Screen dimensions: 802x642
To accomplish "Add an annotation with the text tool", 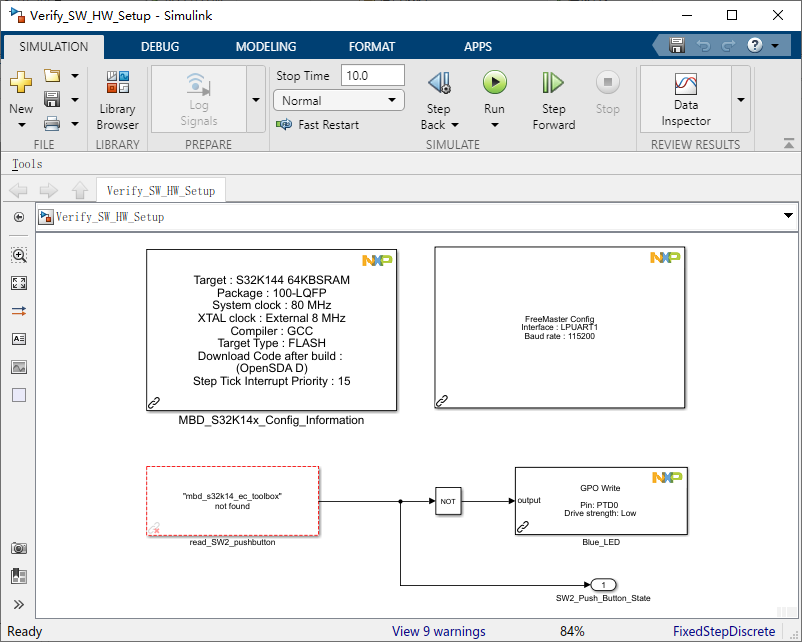I will click(19, 339).
